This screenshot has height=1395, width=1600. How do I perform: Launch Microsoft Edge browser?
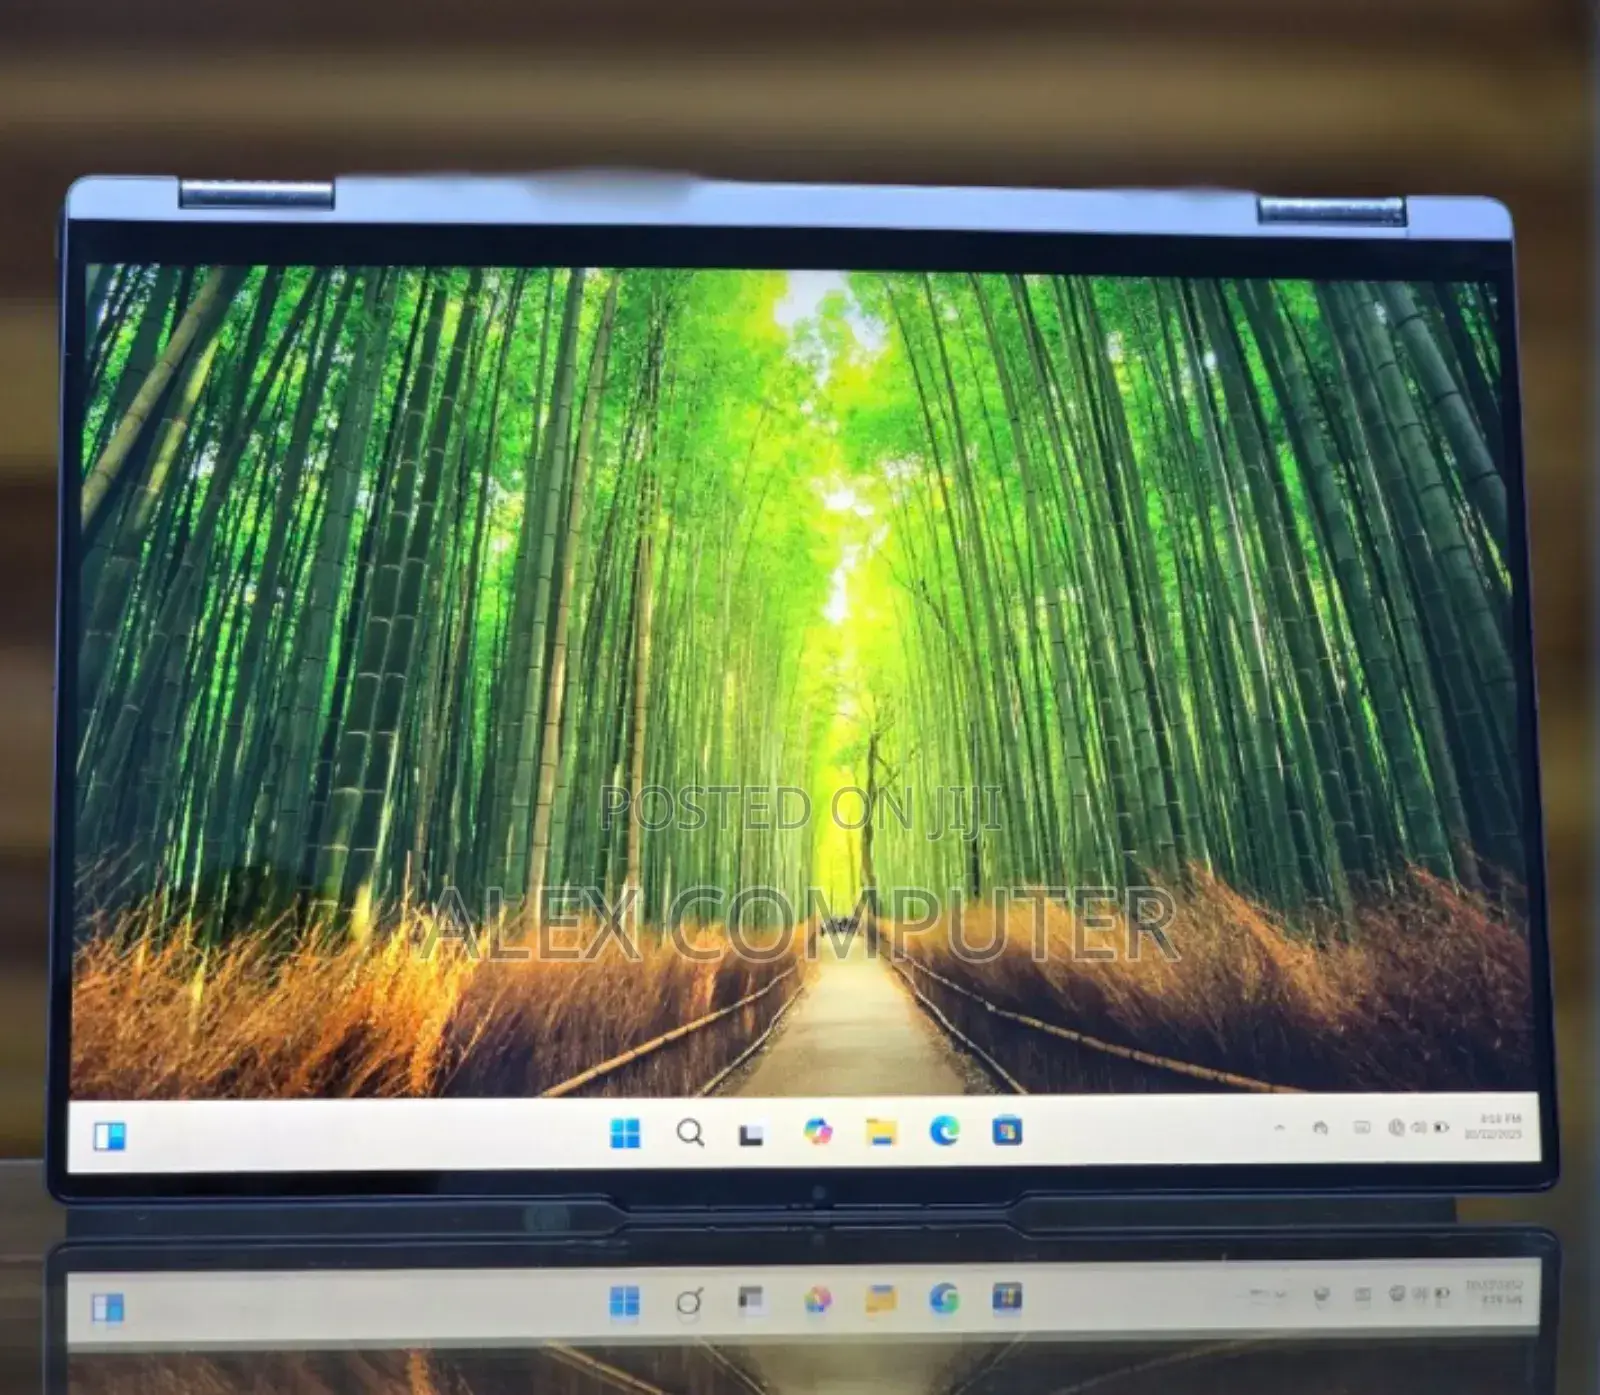[x=942, y=1132]
